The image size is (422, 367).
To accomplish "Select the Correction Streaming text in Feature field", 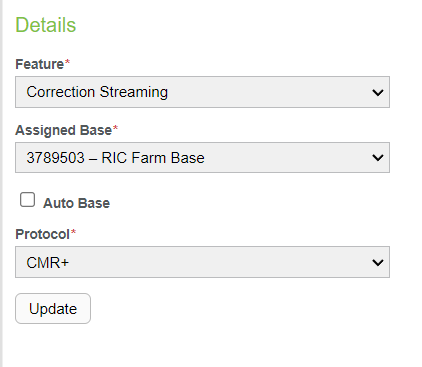I will tap(97, 92).
